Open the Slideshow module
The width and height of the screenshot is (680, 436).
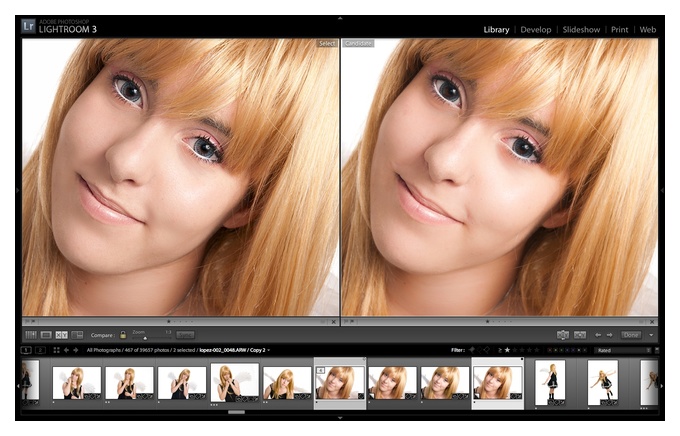point(581,30)
